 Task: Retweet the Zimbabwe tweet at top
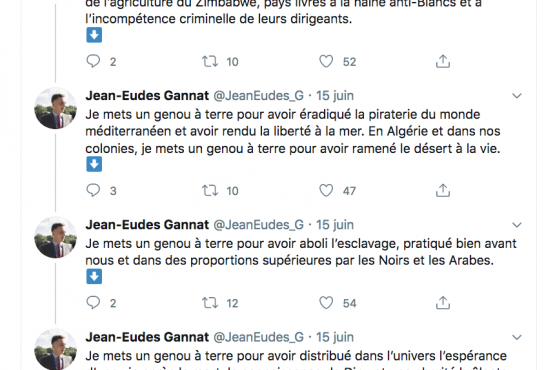(x=210, y=61)
